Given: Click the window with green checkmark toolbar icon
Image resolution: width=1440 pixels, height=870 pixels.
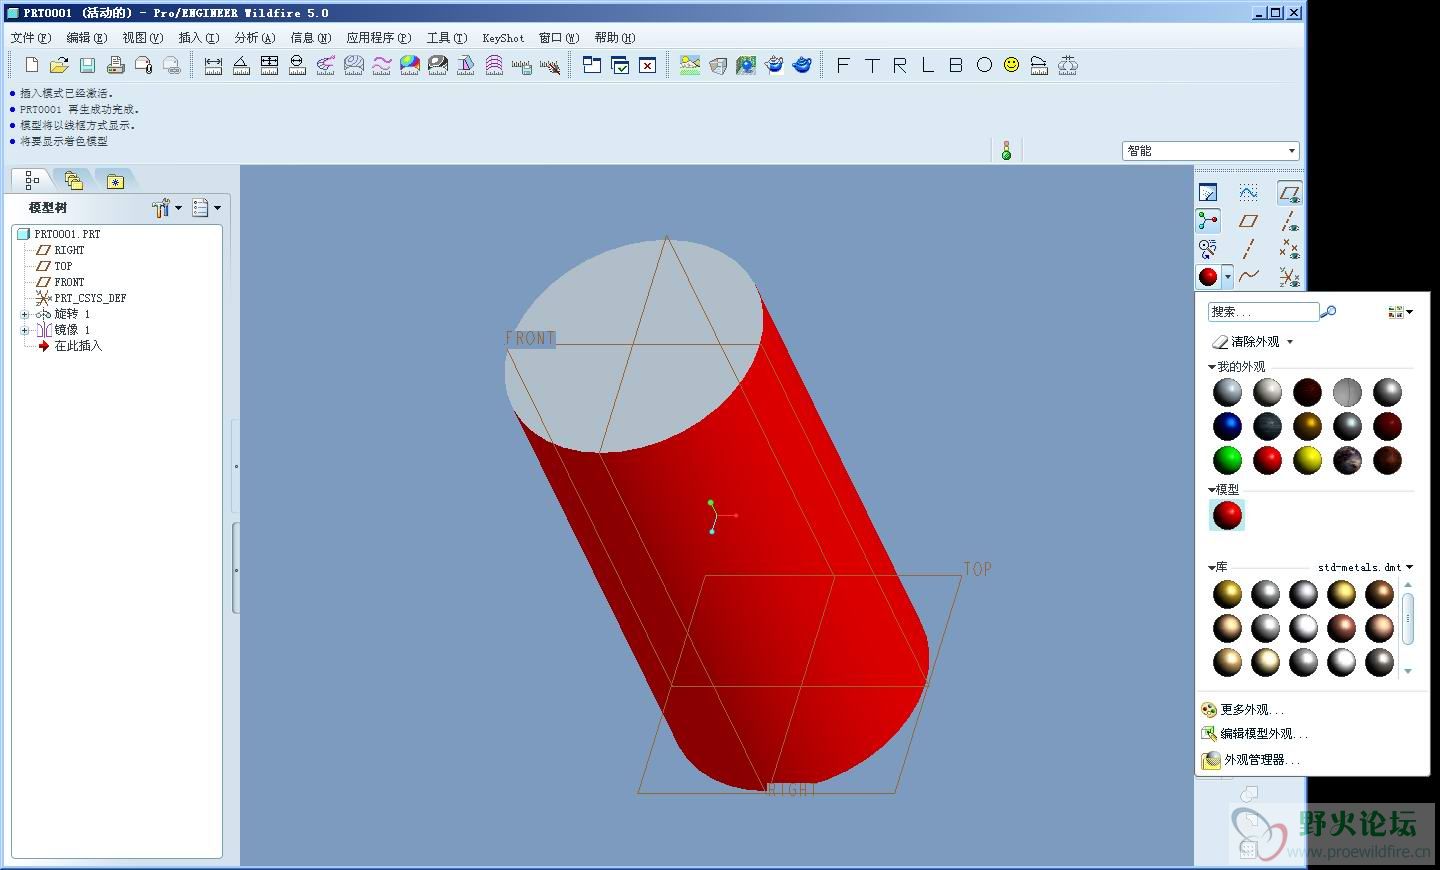Looking at the screenshot, I should (x=620, y=65).
